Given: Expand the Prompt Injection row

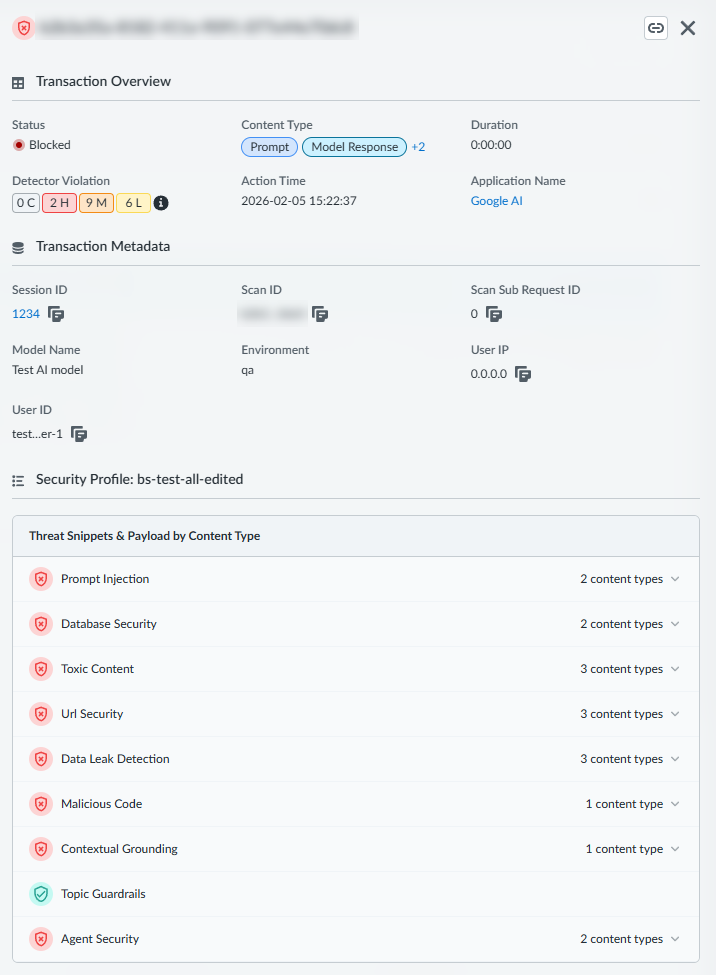Looking at the screenshot, I should click(675, 579).
